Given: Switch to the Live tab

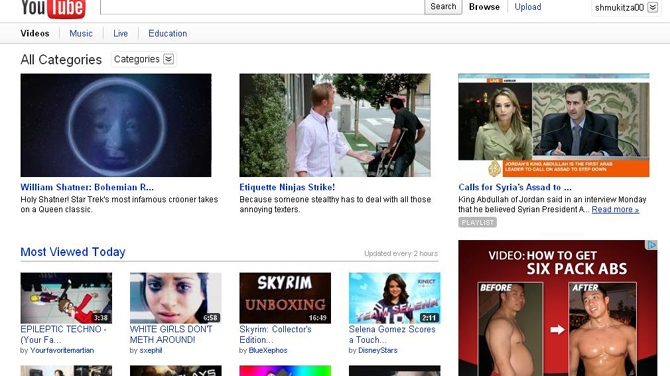Looking at the screenshot, I should (x=120, y=33).
